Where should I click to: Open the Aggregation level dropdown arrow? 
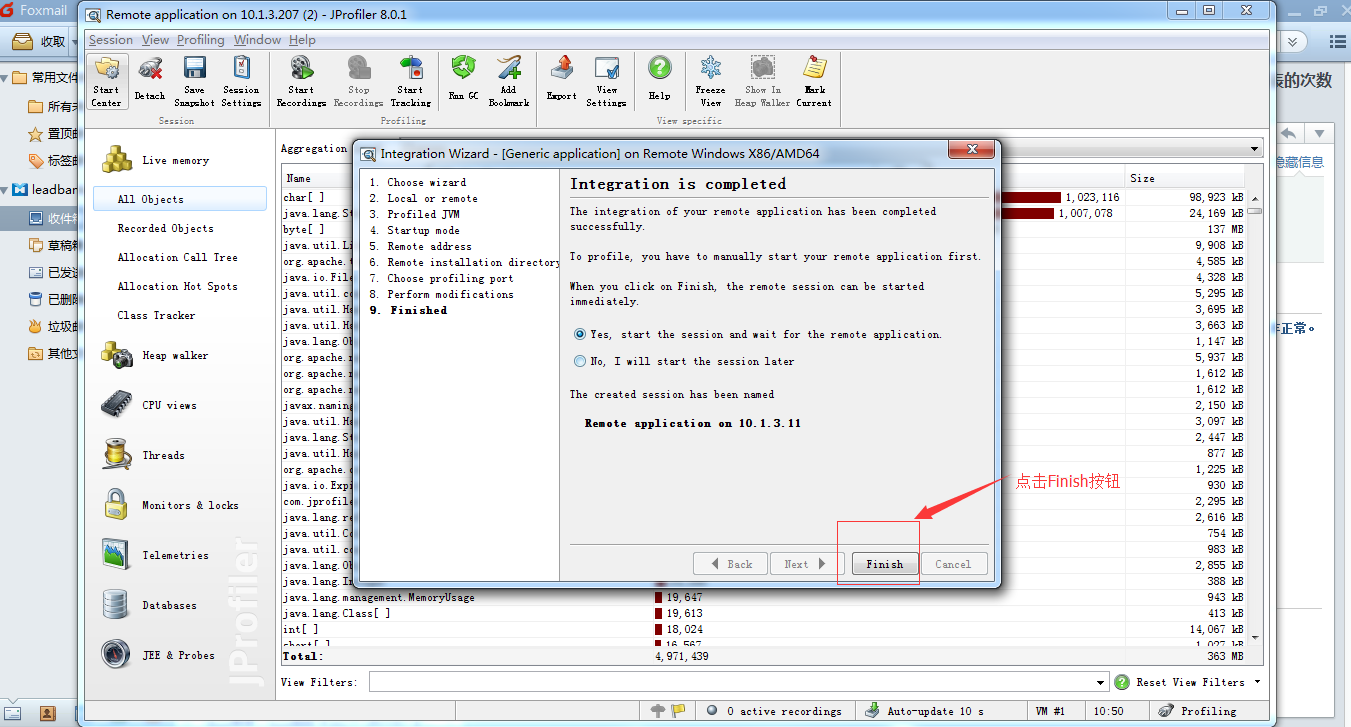pyautogui.click(x=1255, y=149)
